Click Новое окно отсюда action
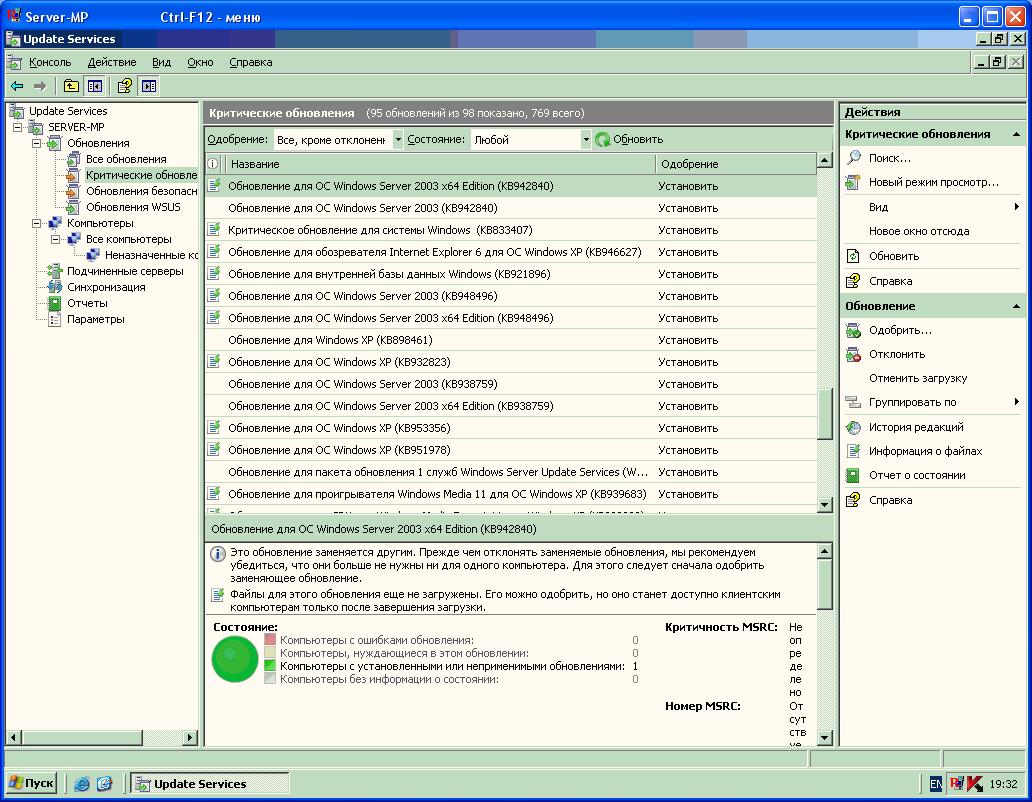This screenshot has width=1032, height=802. pyautogui.click(x=919, y=231)
